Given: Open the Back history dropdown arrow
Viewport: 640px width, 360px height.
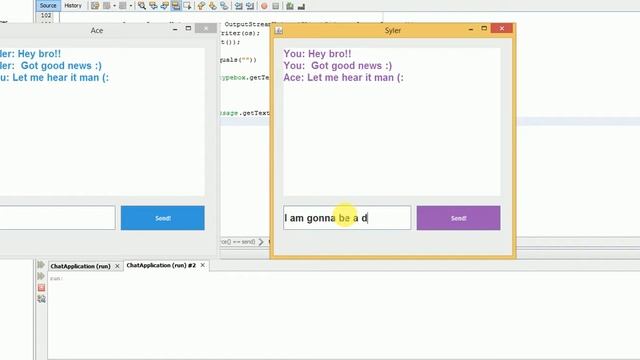Looking at the screenshot, I should click(114, 6).
